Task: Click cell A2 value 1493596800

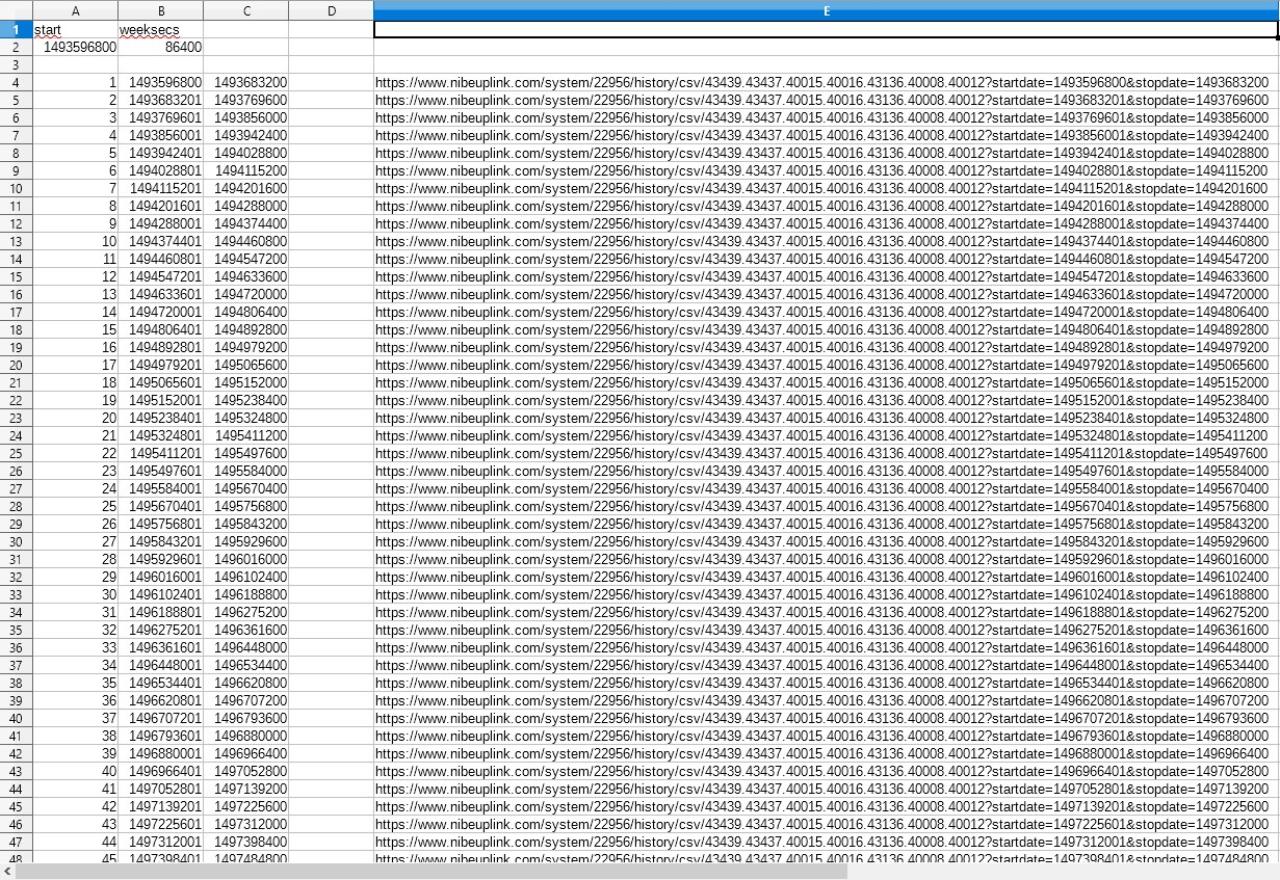Action: [x=75, y=47]
